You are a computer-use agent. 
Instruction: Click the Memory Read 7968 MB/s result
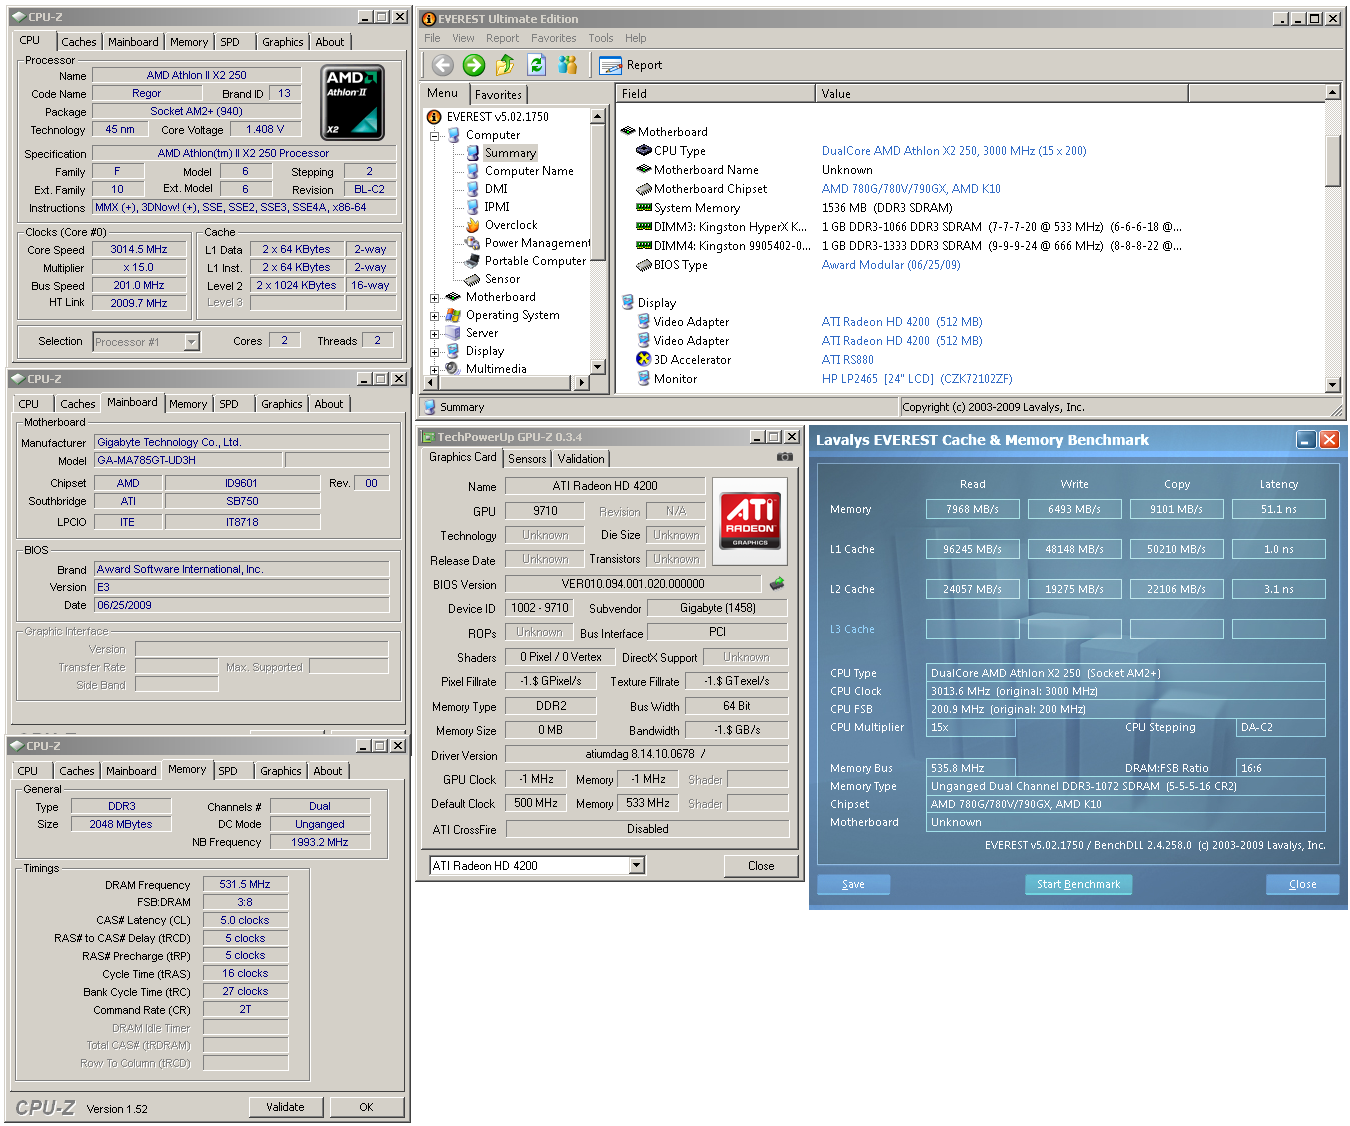pos(972,509)
